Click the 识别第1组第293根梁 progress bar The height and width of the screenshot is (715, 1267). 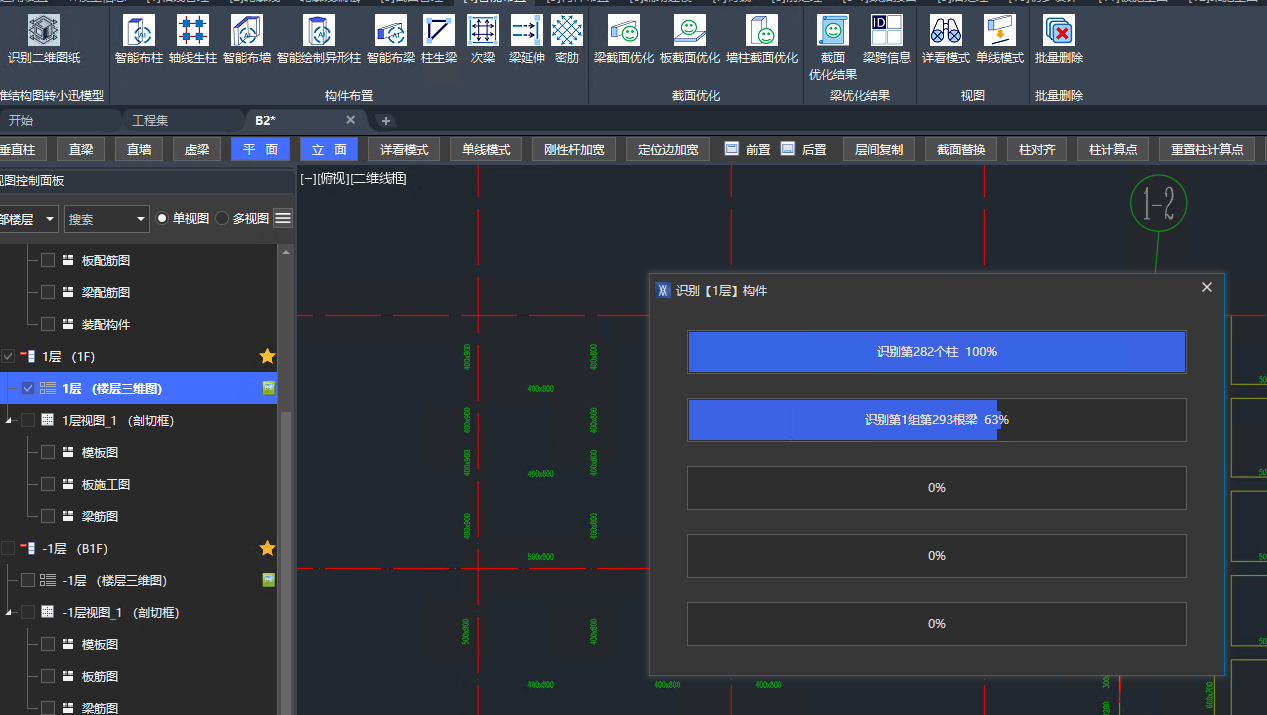(936, 420)
